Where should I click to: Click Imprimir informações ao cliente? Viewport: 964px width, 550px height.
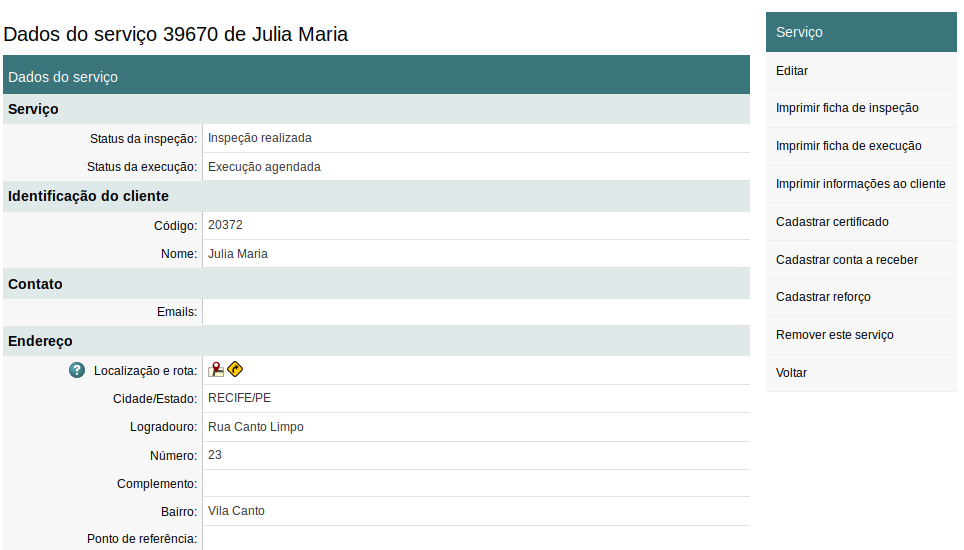pos(860,184)
